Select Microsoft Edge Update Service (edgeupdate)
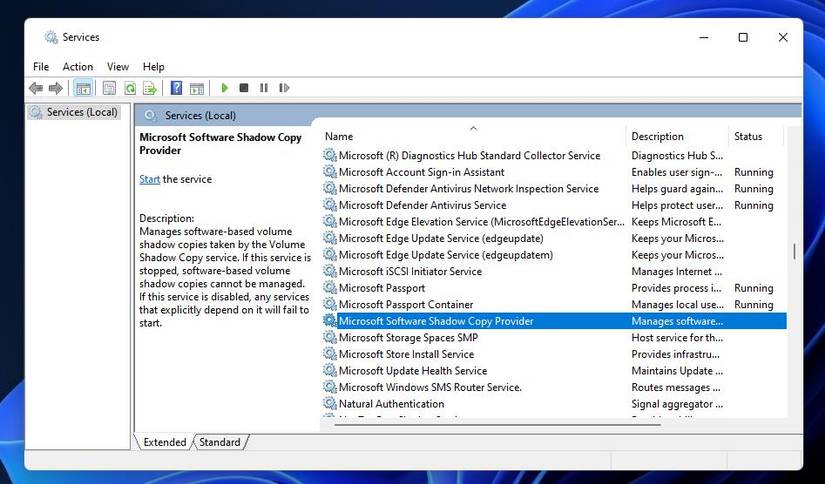The height and width of the screenshot is (484, 825). (441, 238)
